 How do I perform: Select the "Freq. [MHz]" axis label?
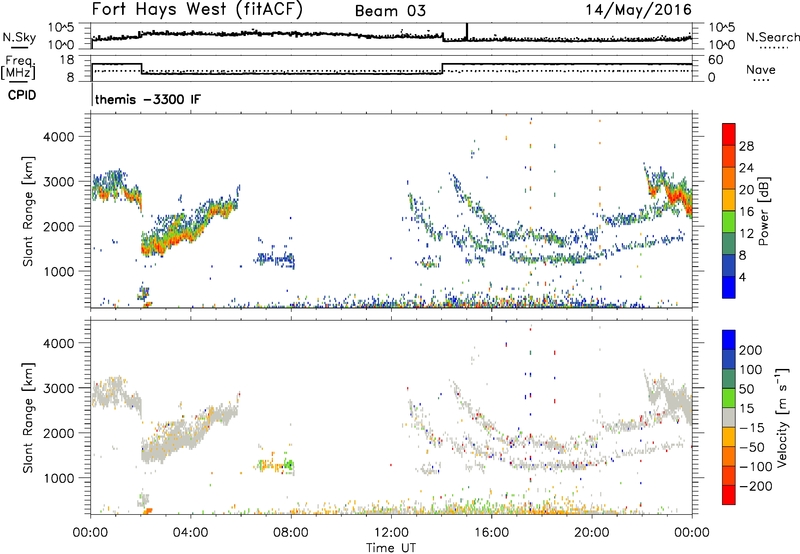[18, 68]
